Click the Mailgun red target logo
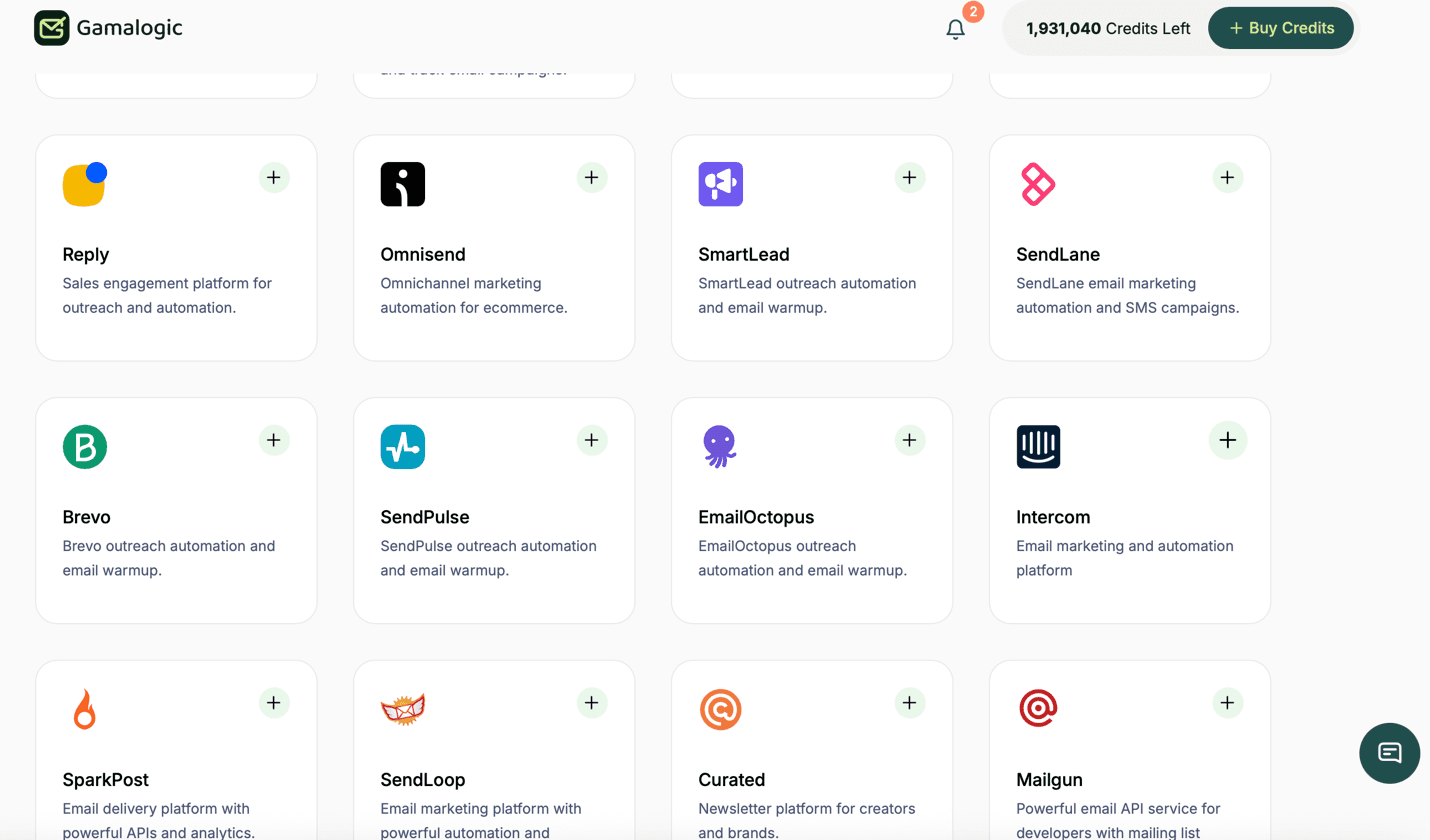Screen dimensions: 1430x840 (1038, 709)
